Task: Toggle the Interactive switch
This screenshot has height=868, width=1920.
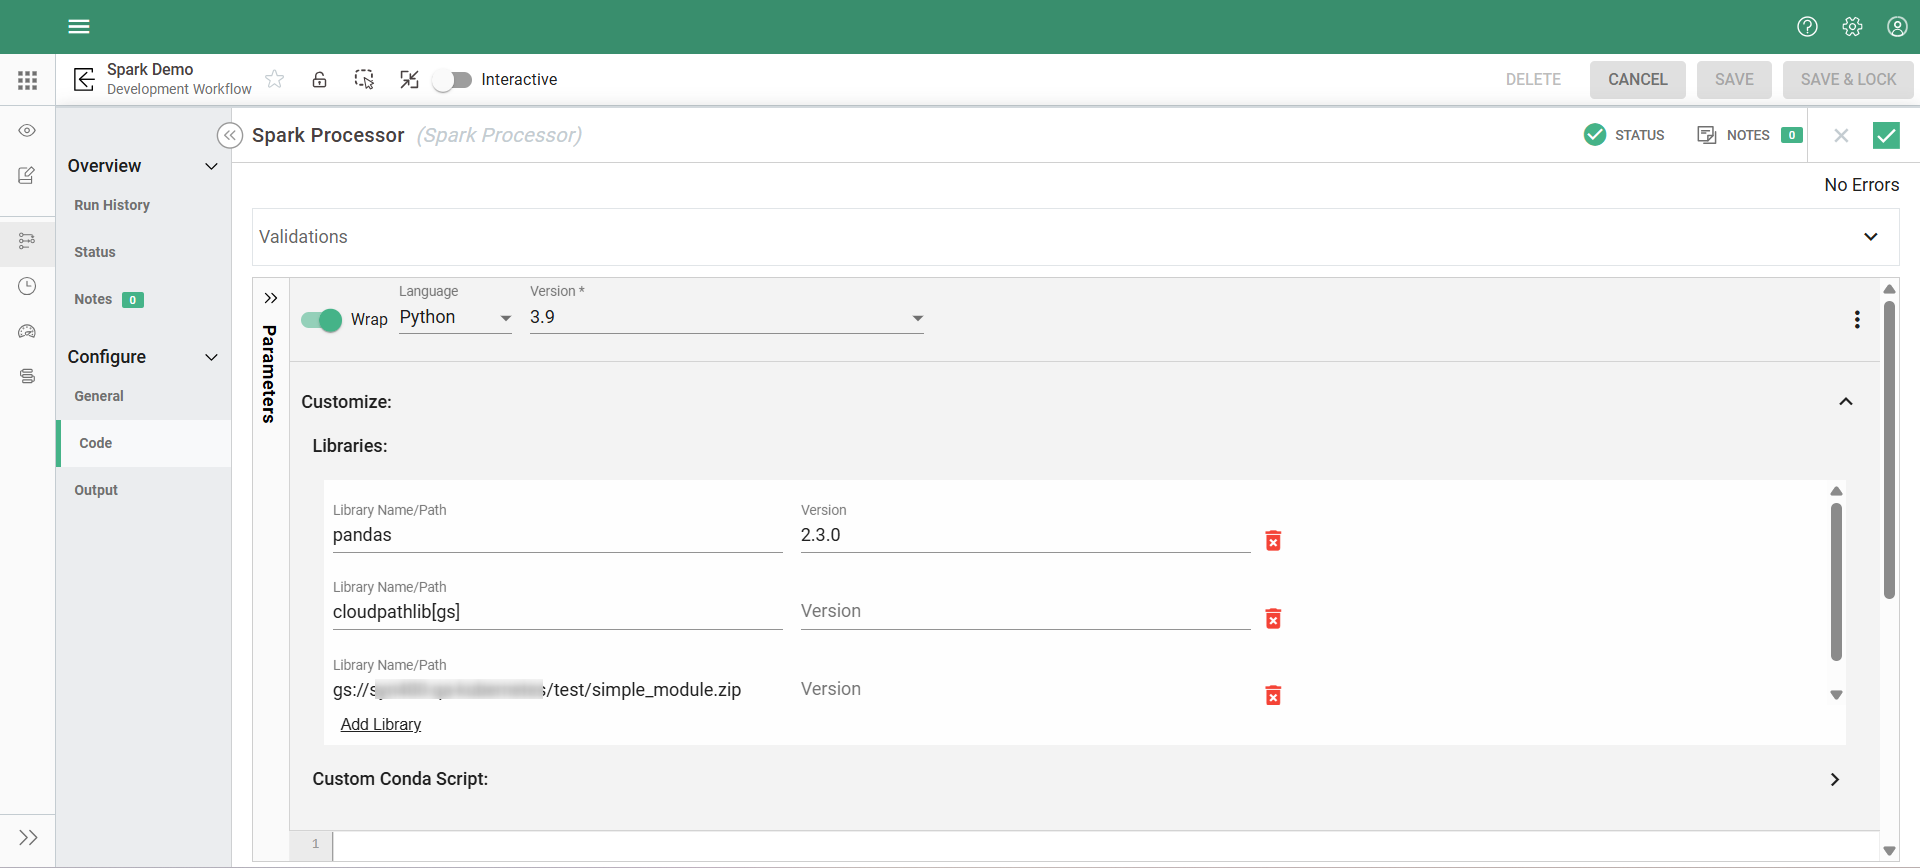Action: tap(452, 80)
